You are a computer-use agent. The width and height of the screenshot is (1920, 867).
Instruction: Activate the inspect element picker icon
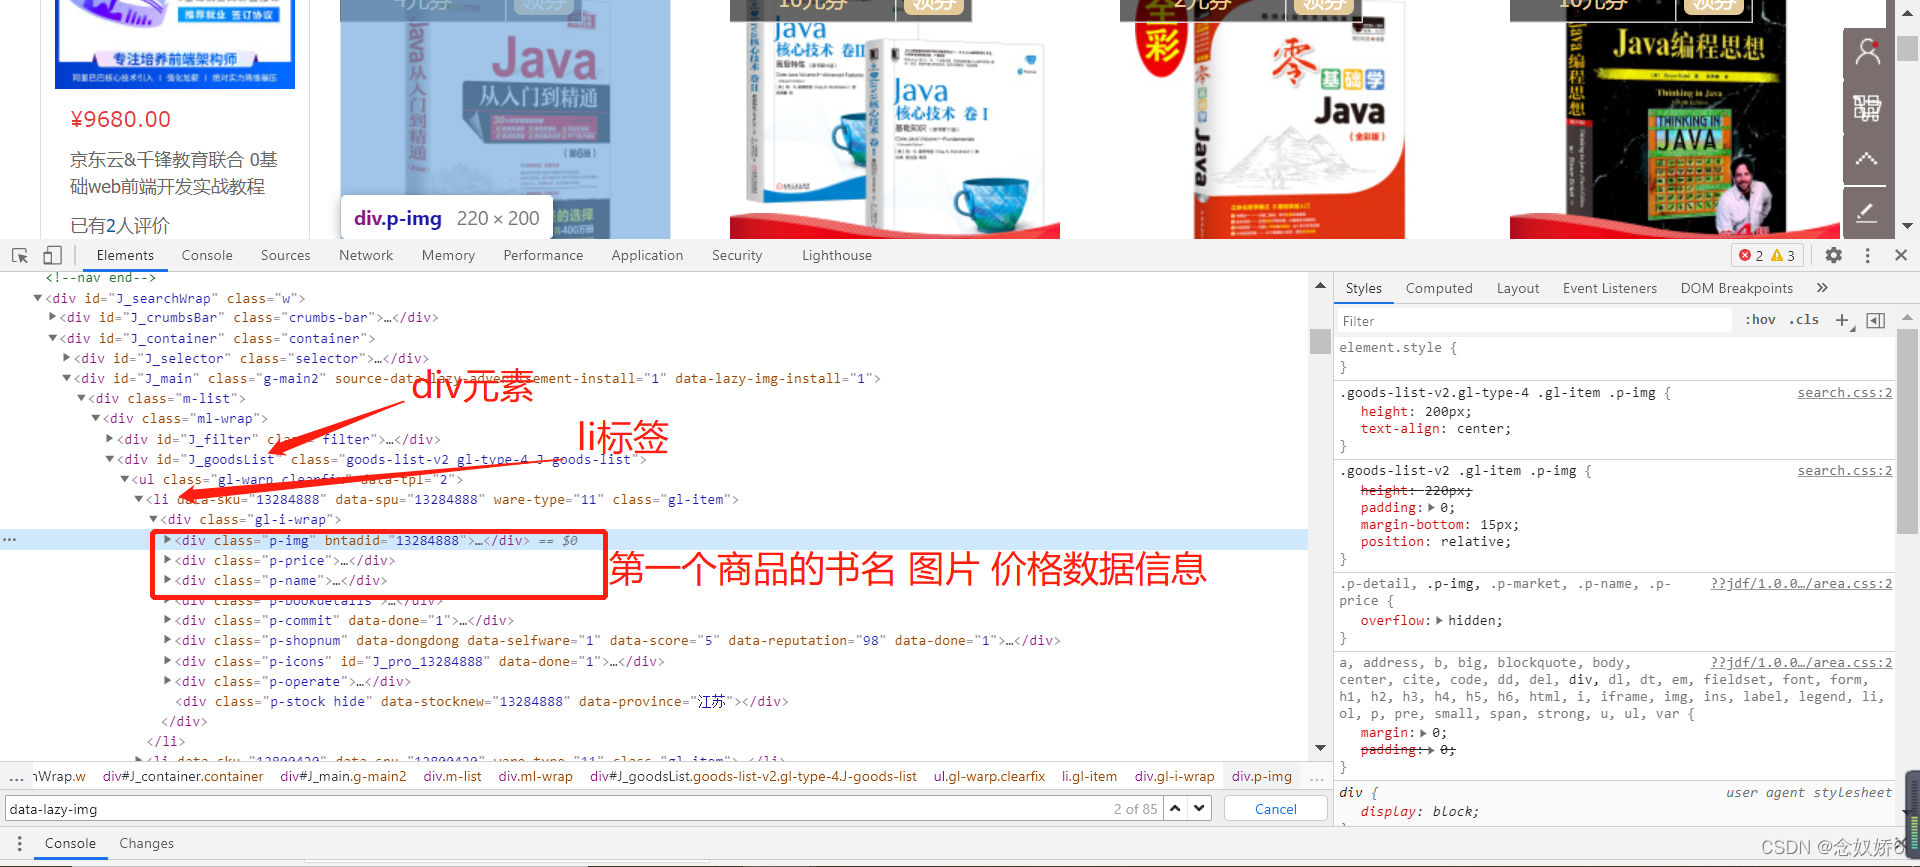pos(20,255)
